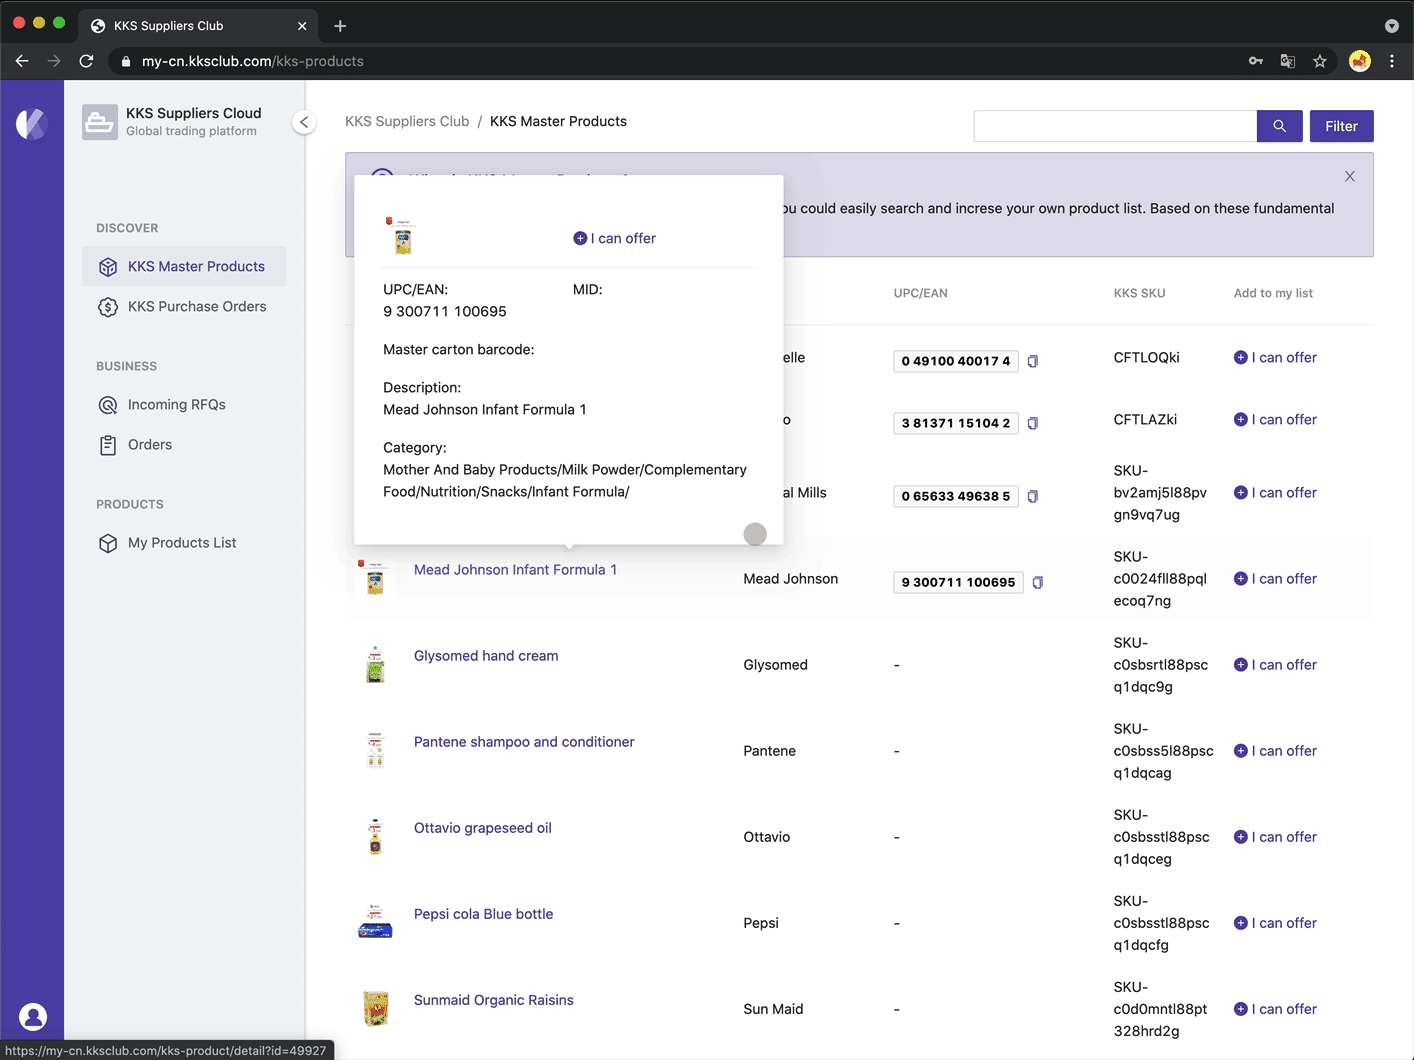Click the KKS SKU column header
Viewport: 1414px width, 1060px height.
(x=1139, y=293)
